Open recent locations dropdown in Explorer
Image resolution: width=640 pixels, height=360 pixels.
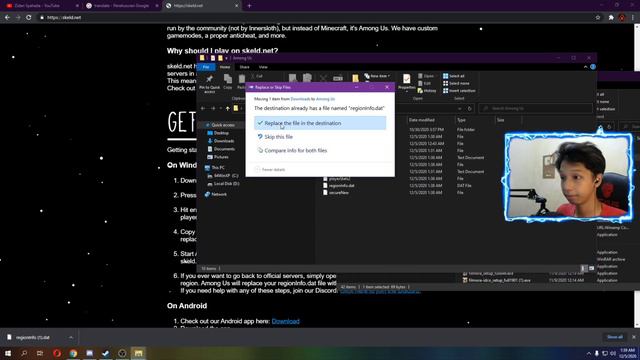[x=221, y=109]
